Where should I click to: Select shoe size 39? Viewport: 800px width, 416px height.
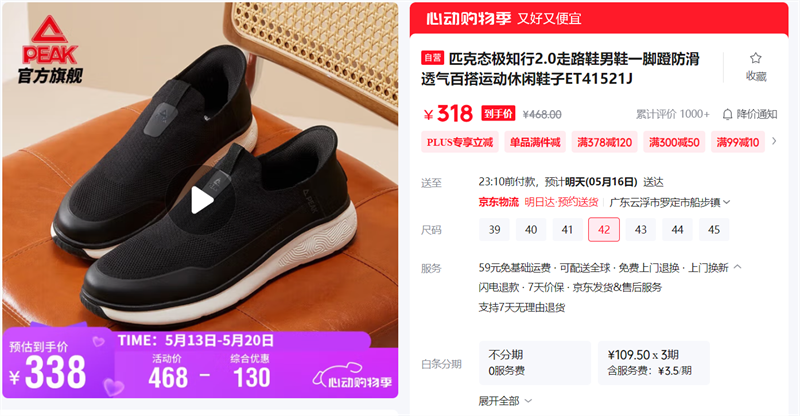[494, 230]
